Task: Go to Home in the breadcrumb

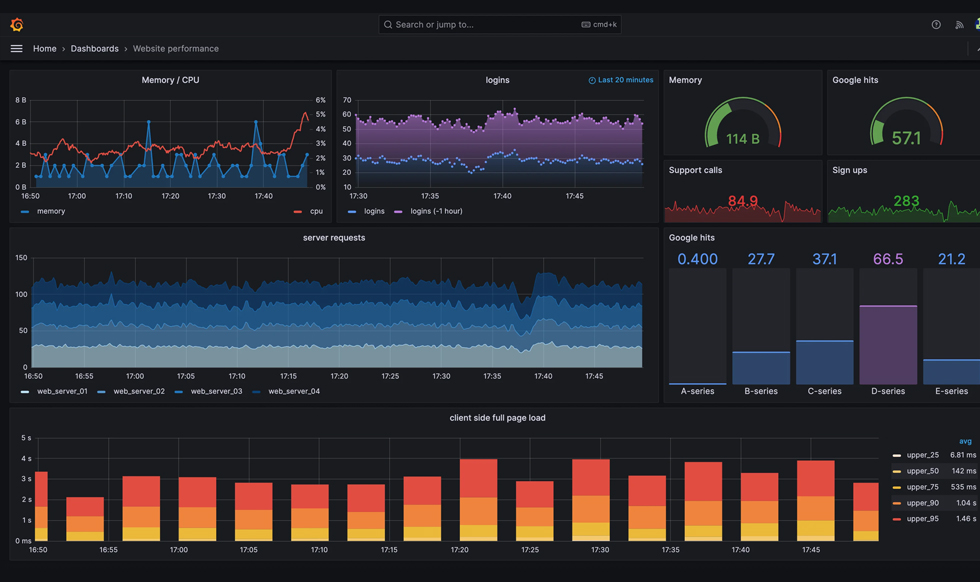Action: [x=44, y=48]
